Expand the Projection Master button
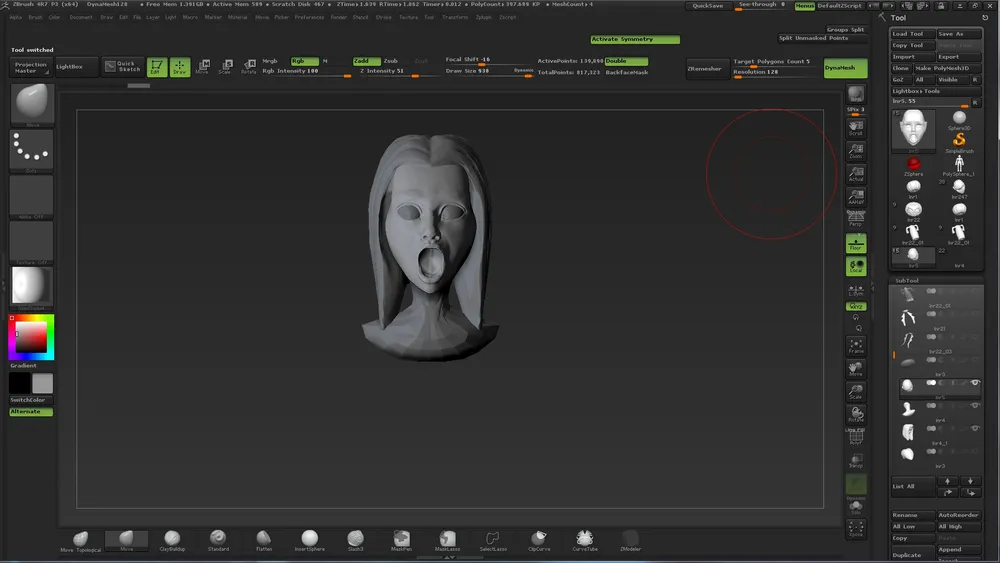This screenshot has width=1000, height=563. [x=30, y=67]
